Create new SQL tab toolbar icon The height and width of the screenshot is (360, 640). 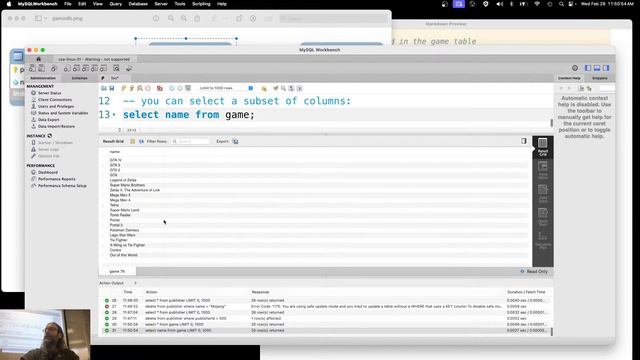tap(32, 69)
